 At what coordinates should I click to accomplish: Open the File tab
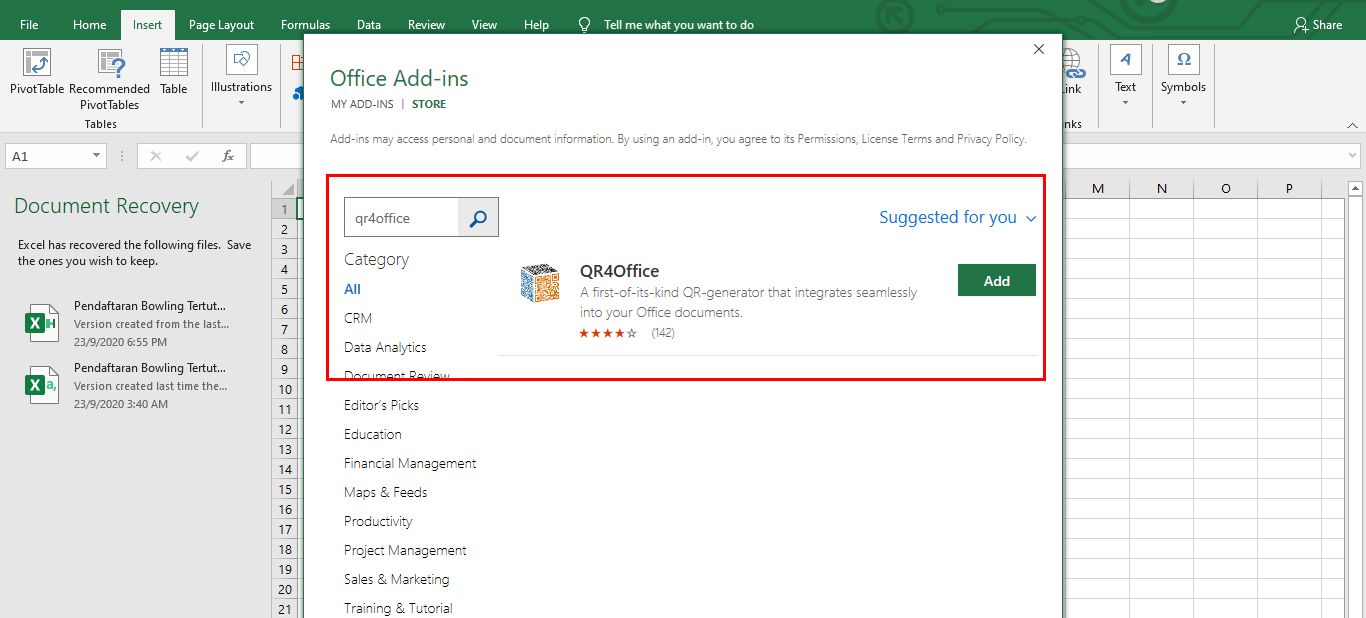point(29,25)
